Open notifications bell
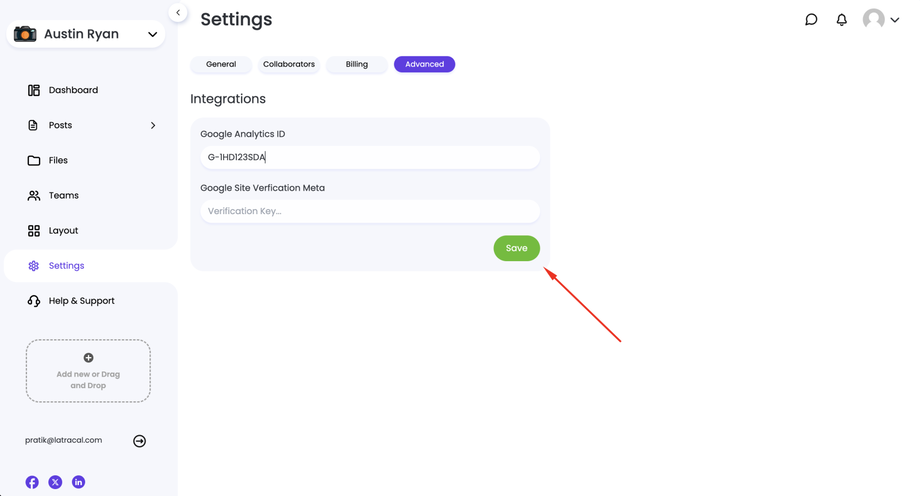The height and width of the screenshot is (496, 920). pos(842,20)
